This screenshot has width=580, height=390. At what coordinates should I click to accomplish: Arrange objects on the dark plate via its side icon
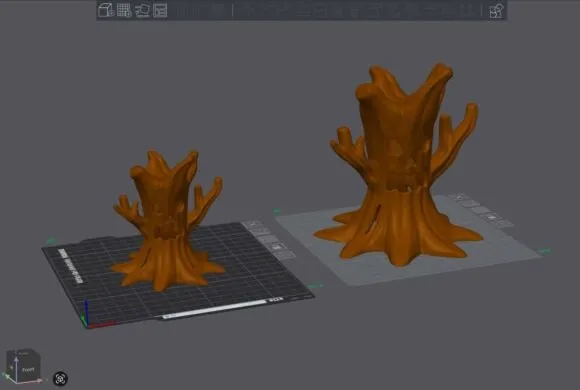click(269, 239)
